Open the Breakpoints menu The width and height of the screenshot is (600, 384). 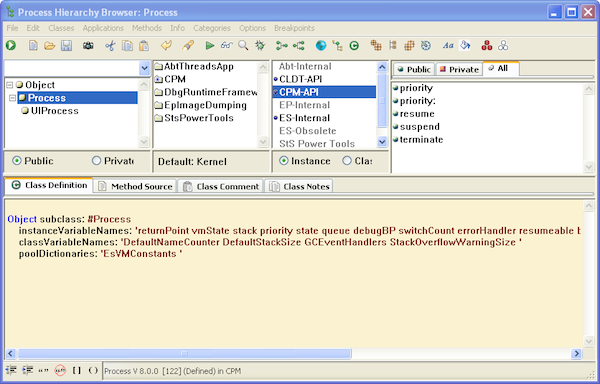point(294,28)
